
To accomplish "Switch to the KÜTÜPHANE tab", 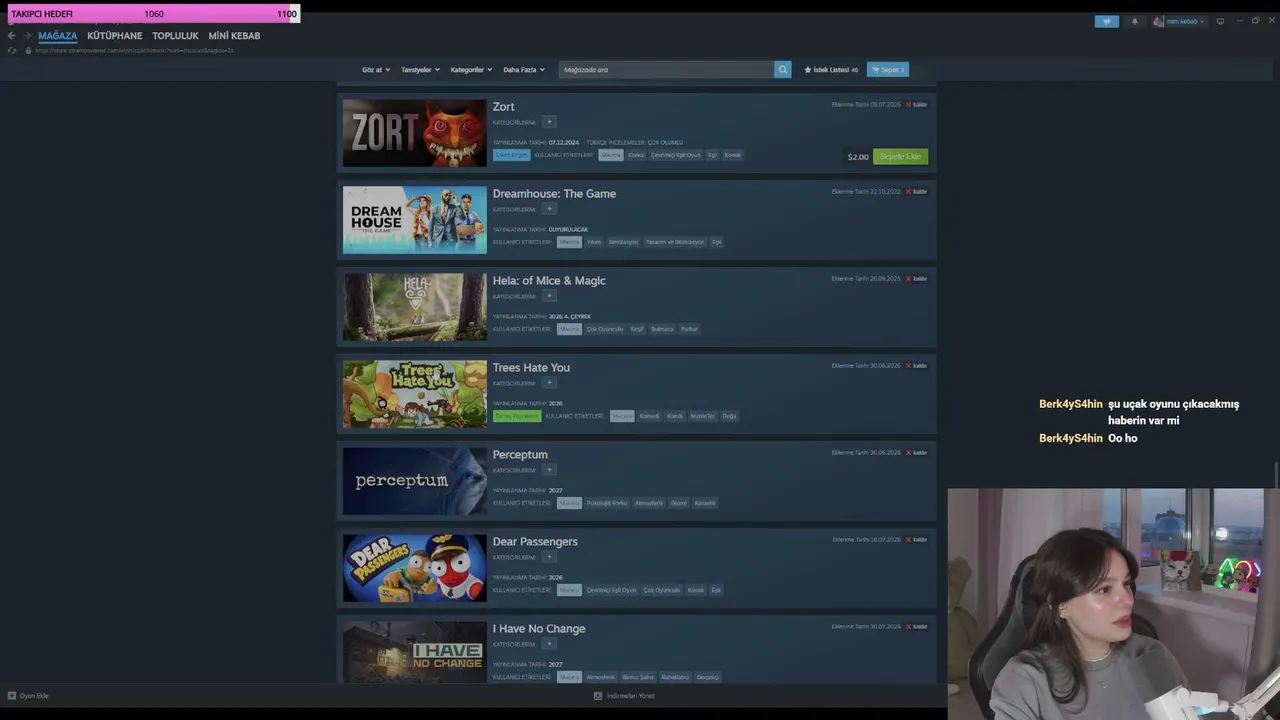I will (x=114, y=36).
